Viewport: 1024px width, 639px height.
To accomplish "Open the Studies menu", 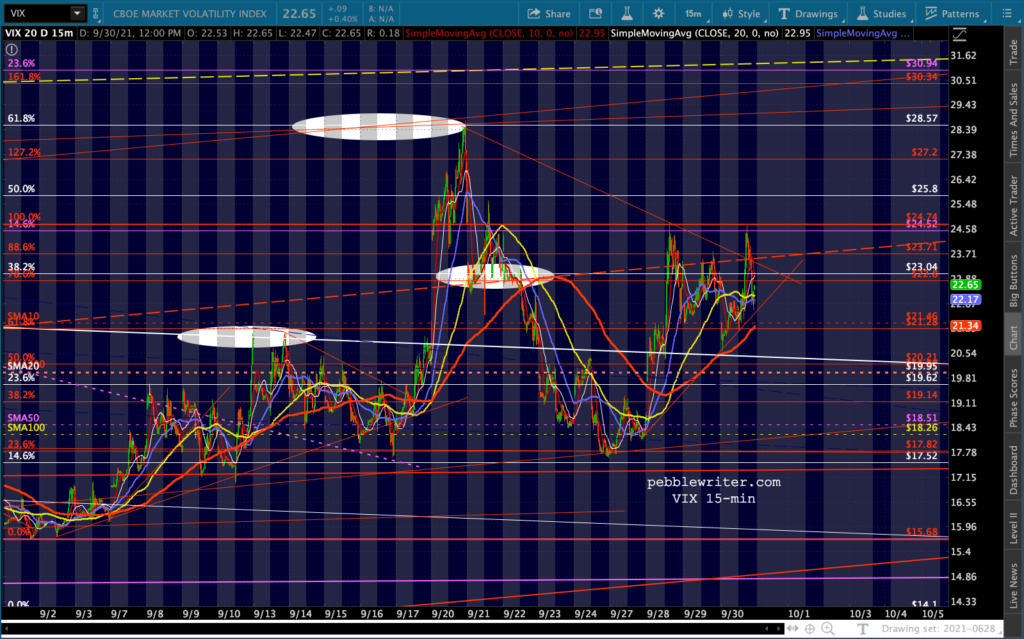I will click(x=881, y=14).
